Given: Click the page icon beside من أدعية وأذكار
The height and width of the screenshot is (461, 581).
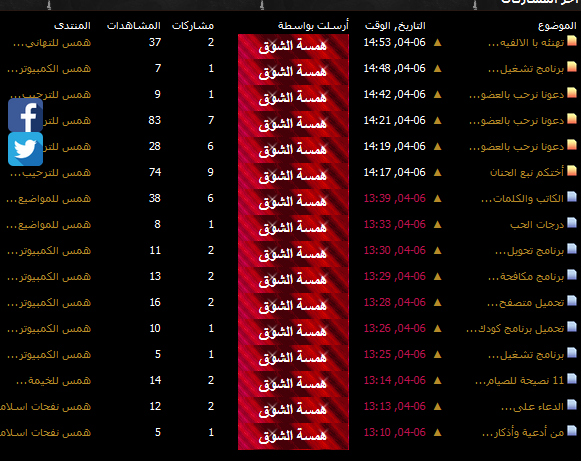Looking at the screenshot, I should point(572,431).
